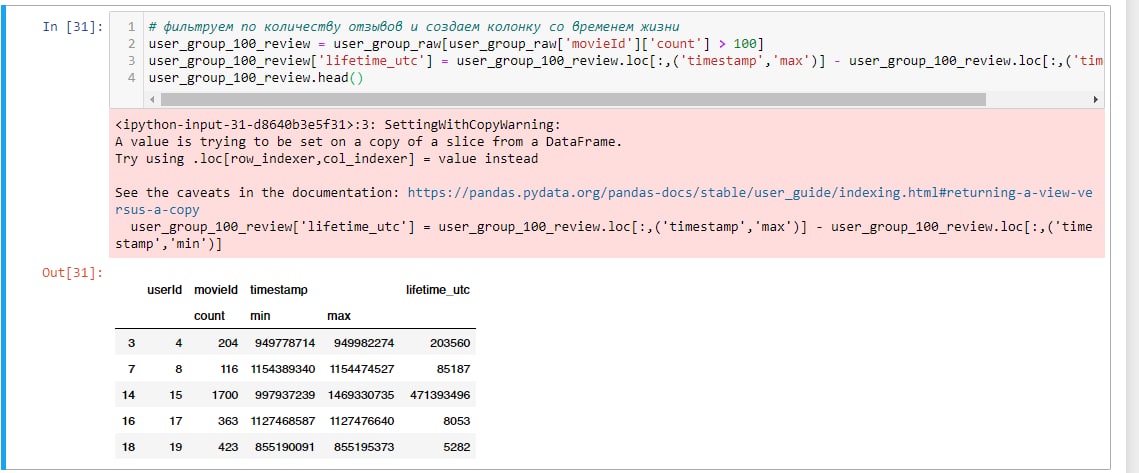Select the Out[31] output prompt
Image resolution: width=1139 pixels, height=473 pixels.
(73, 273)
